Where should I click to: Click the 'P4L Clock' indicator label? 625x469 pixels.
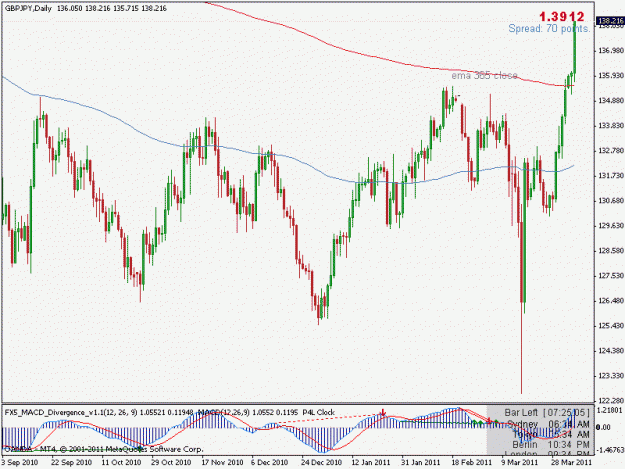[318, 412]
